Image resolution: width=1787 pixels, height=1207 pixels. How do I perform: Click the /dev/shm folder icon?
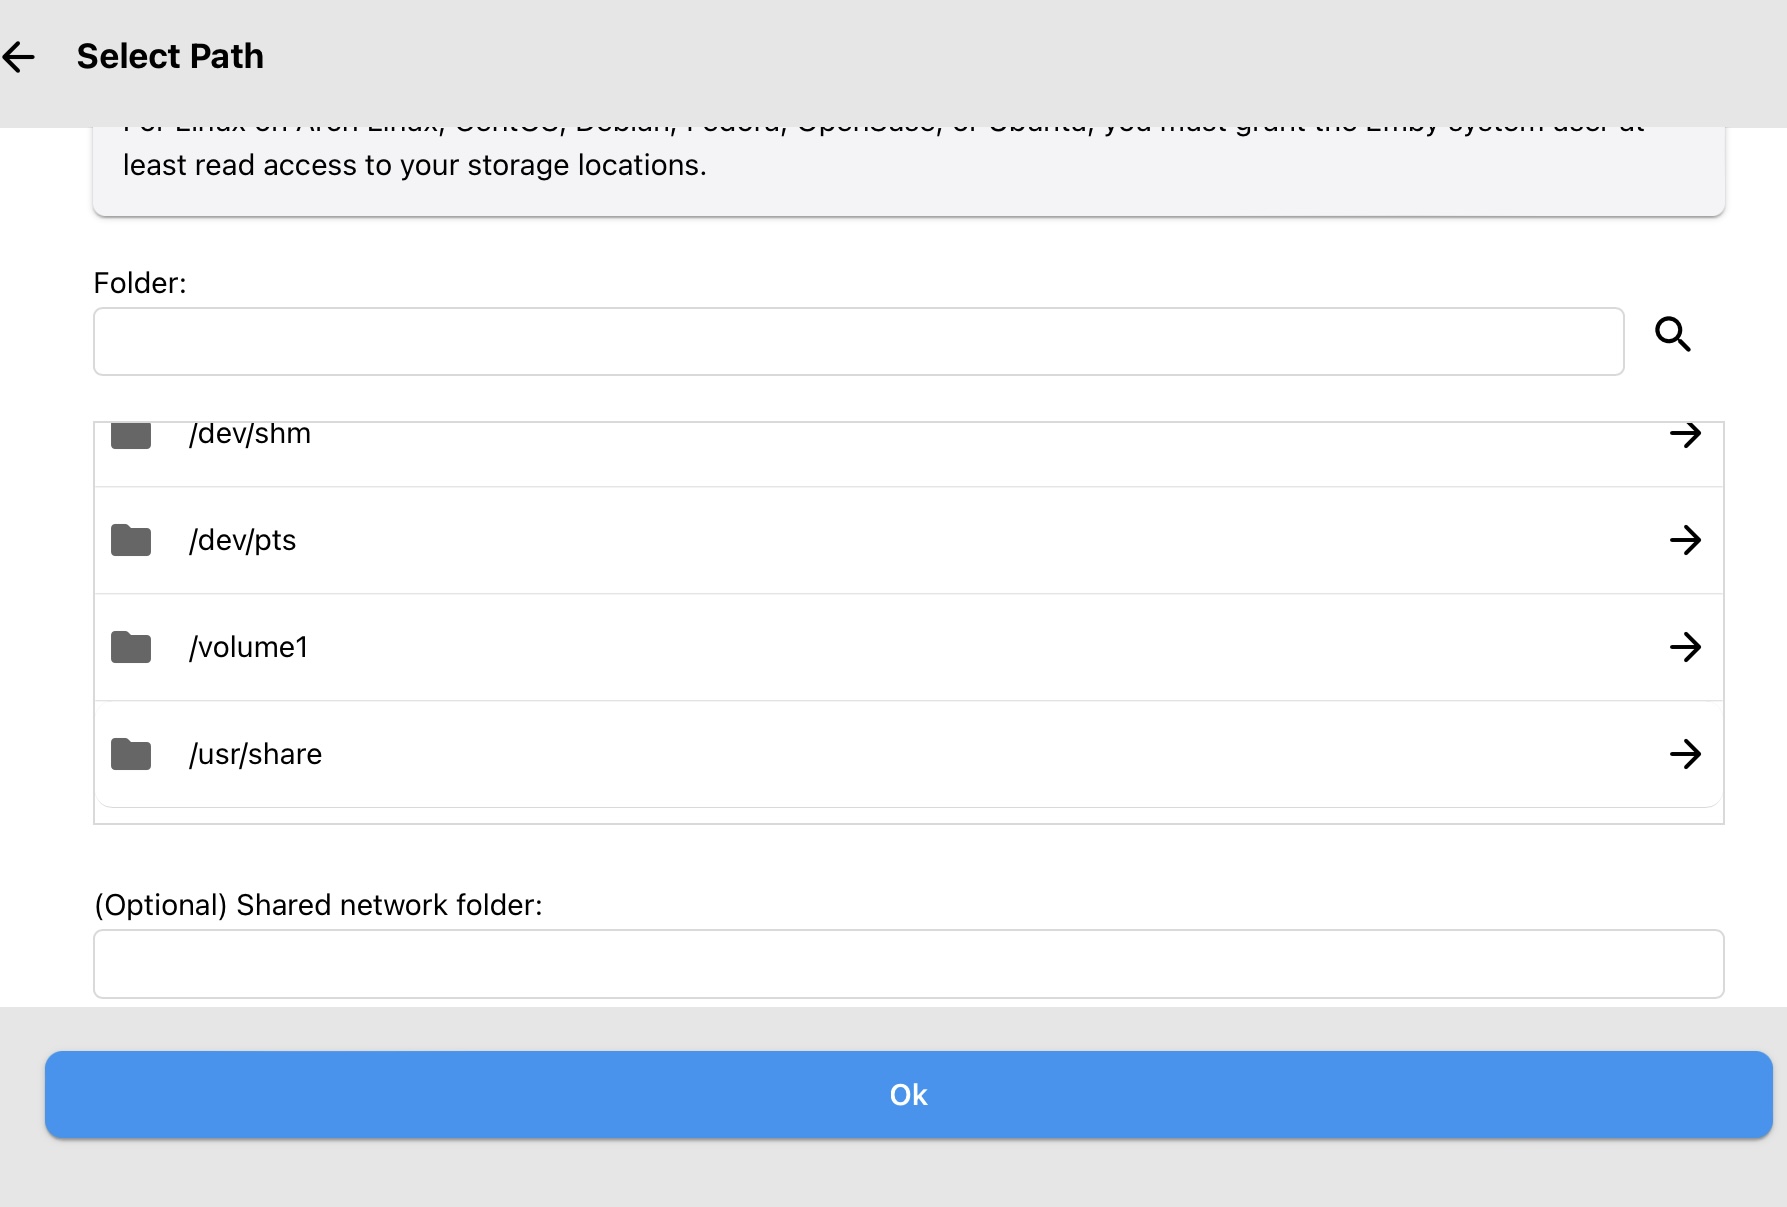(131, 436)
